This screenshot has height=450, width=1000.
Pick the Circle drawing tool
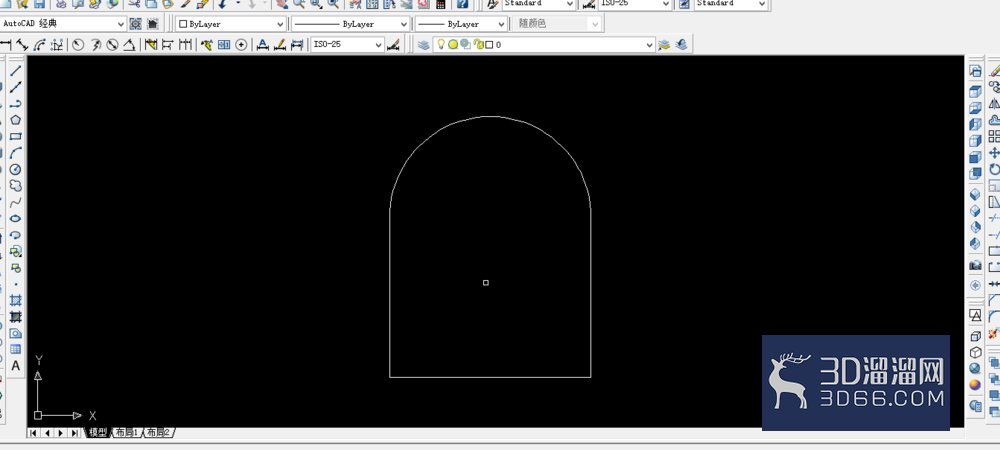tap(16, 170)
